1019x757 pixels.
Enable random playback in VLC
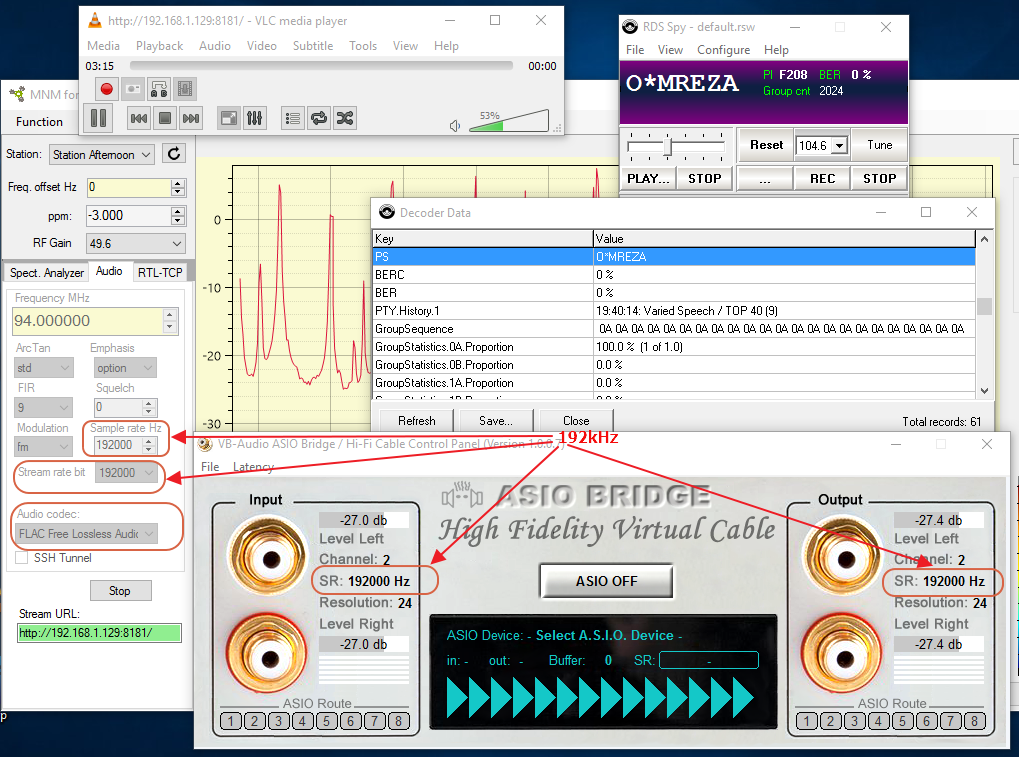coord(344,118)
